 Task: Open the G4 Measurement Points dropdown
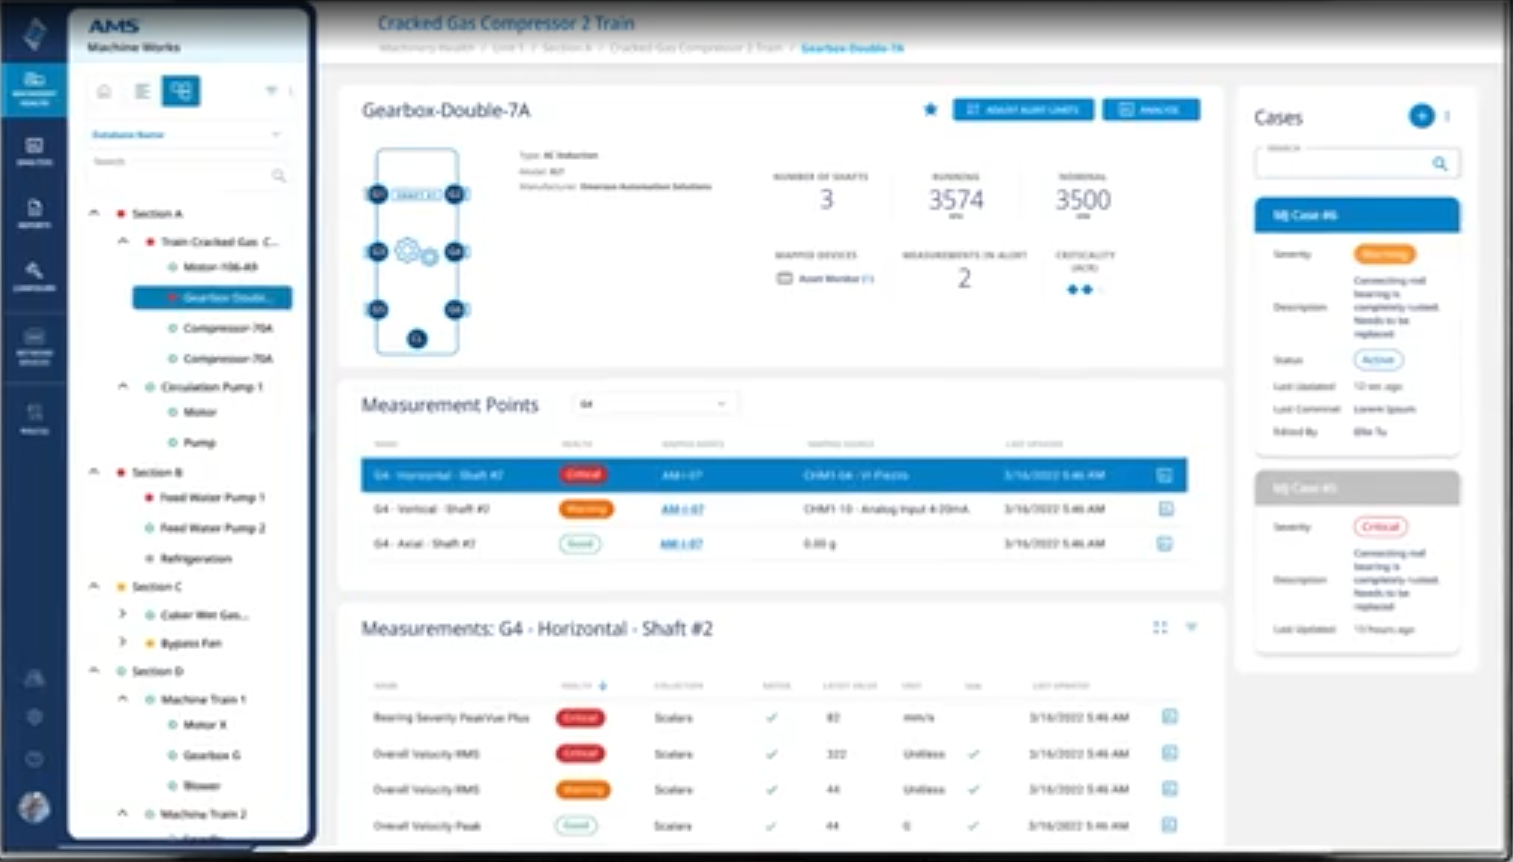click(x=652, y=404)
